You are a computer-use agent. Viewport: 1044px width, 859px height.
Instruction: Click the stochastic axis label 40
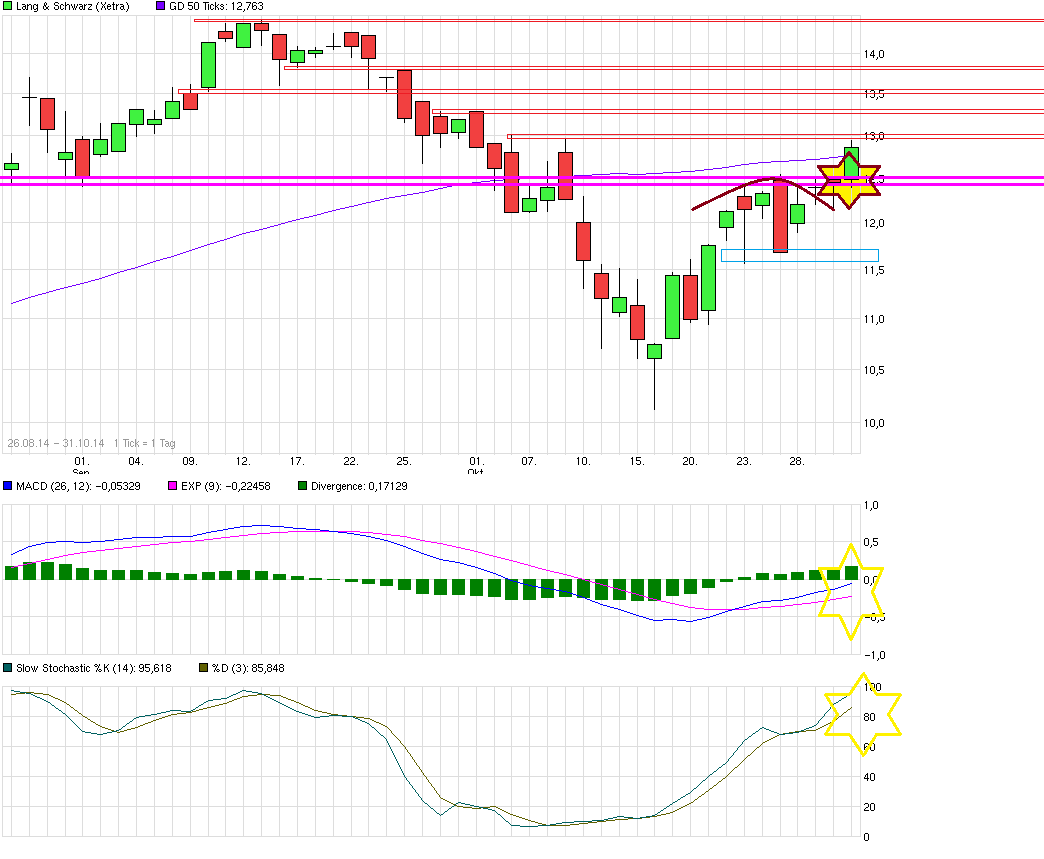click(x=869, y=777)
